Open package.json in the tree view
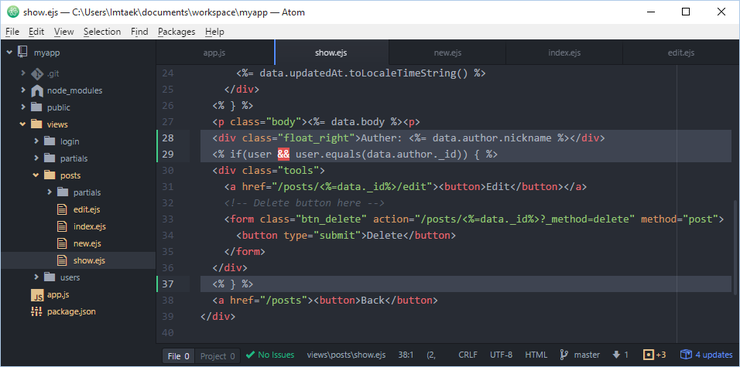 pyautogui.click(x=72, y=311)
